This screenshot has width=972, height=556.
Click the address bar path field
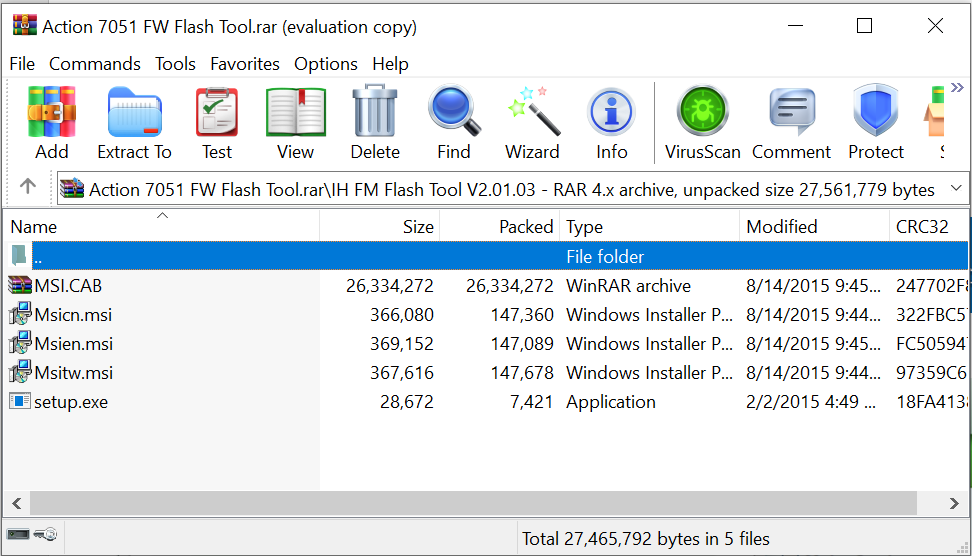tap(513, 188)
